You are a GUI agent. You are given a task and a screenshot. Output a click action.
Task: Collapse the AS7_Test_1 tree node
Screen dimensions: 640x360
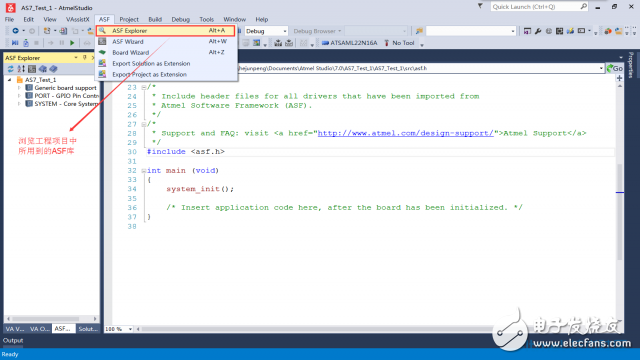[10, 80]
